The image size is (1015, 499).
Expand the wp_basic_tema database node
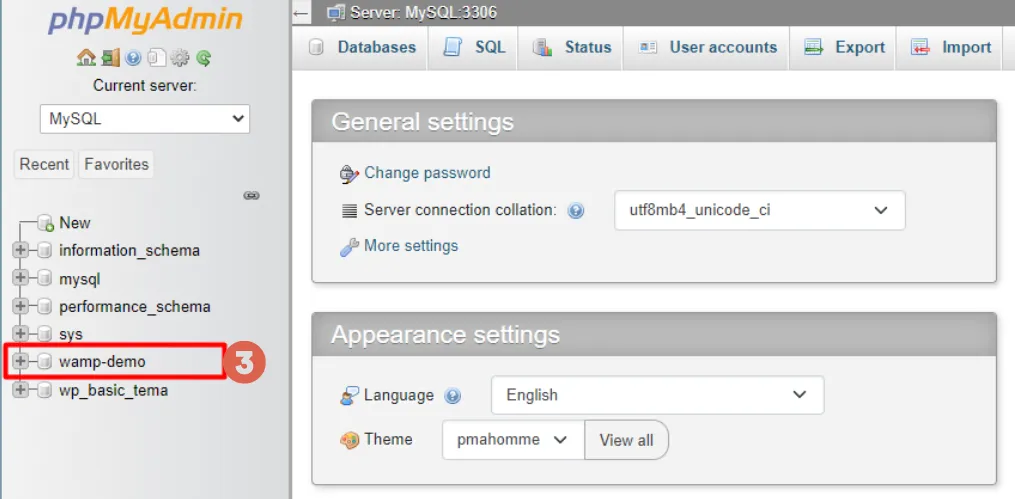21,390
